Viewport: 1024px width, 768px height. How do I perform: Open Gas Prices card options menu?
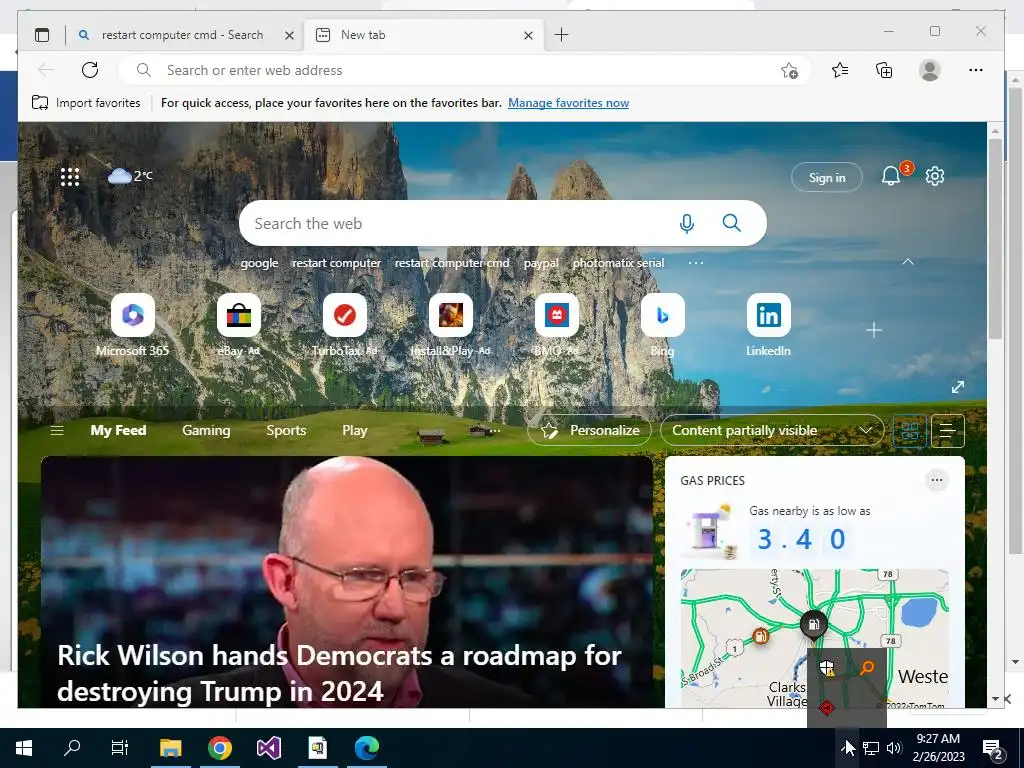[x=936, y=480]
